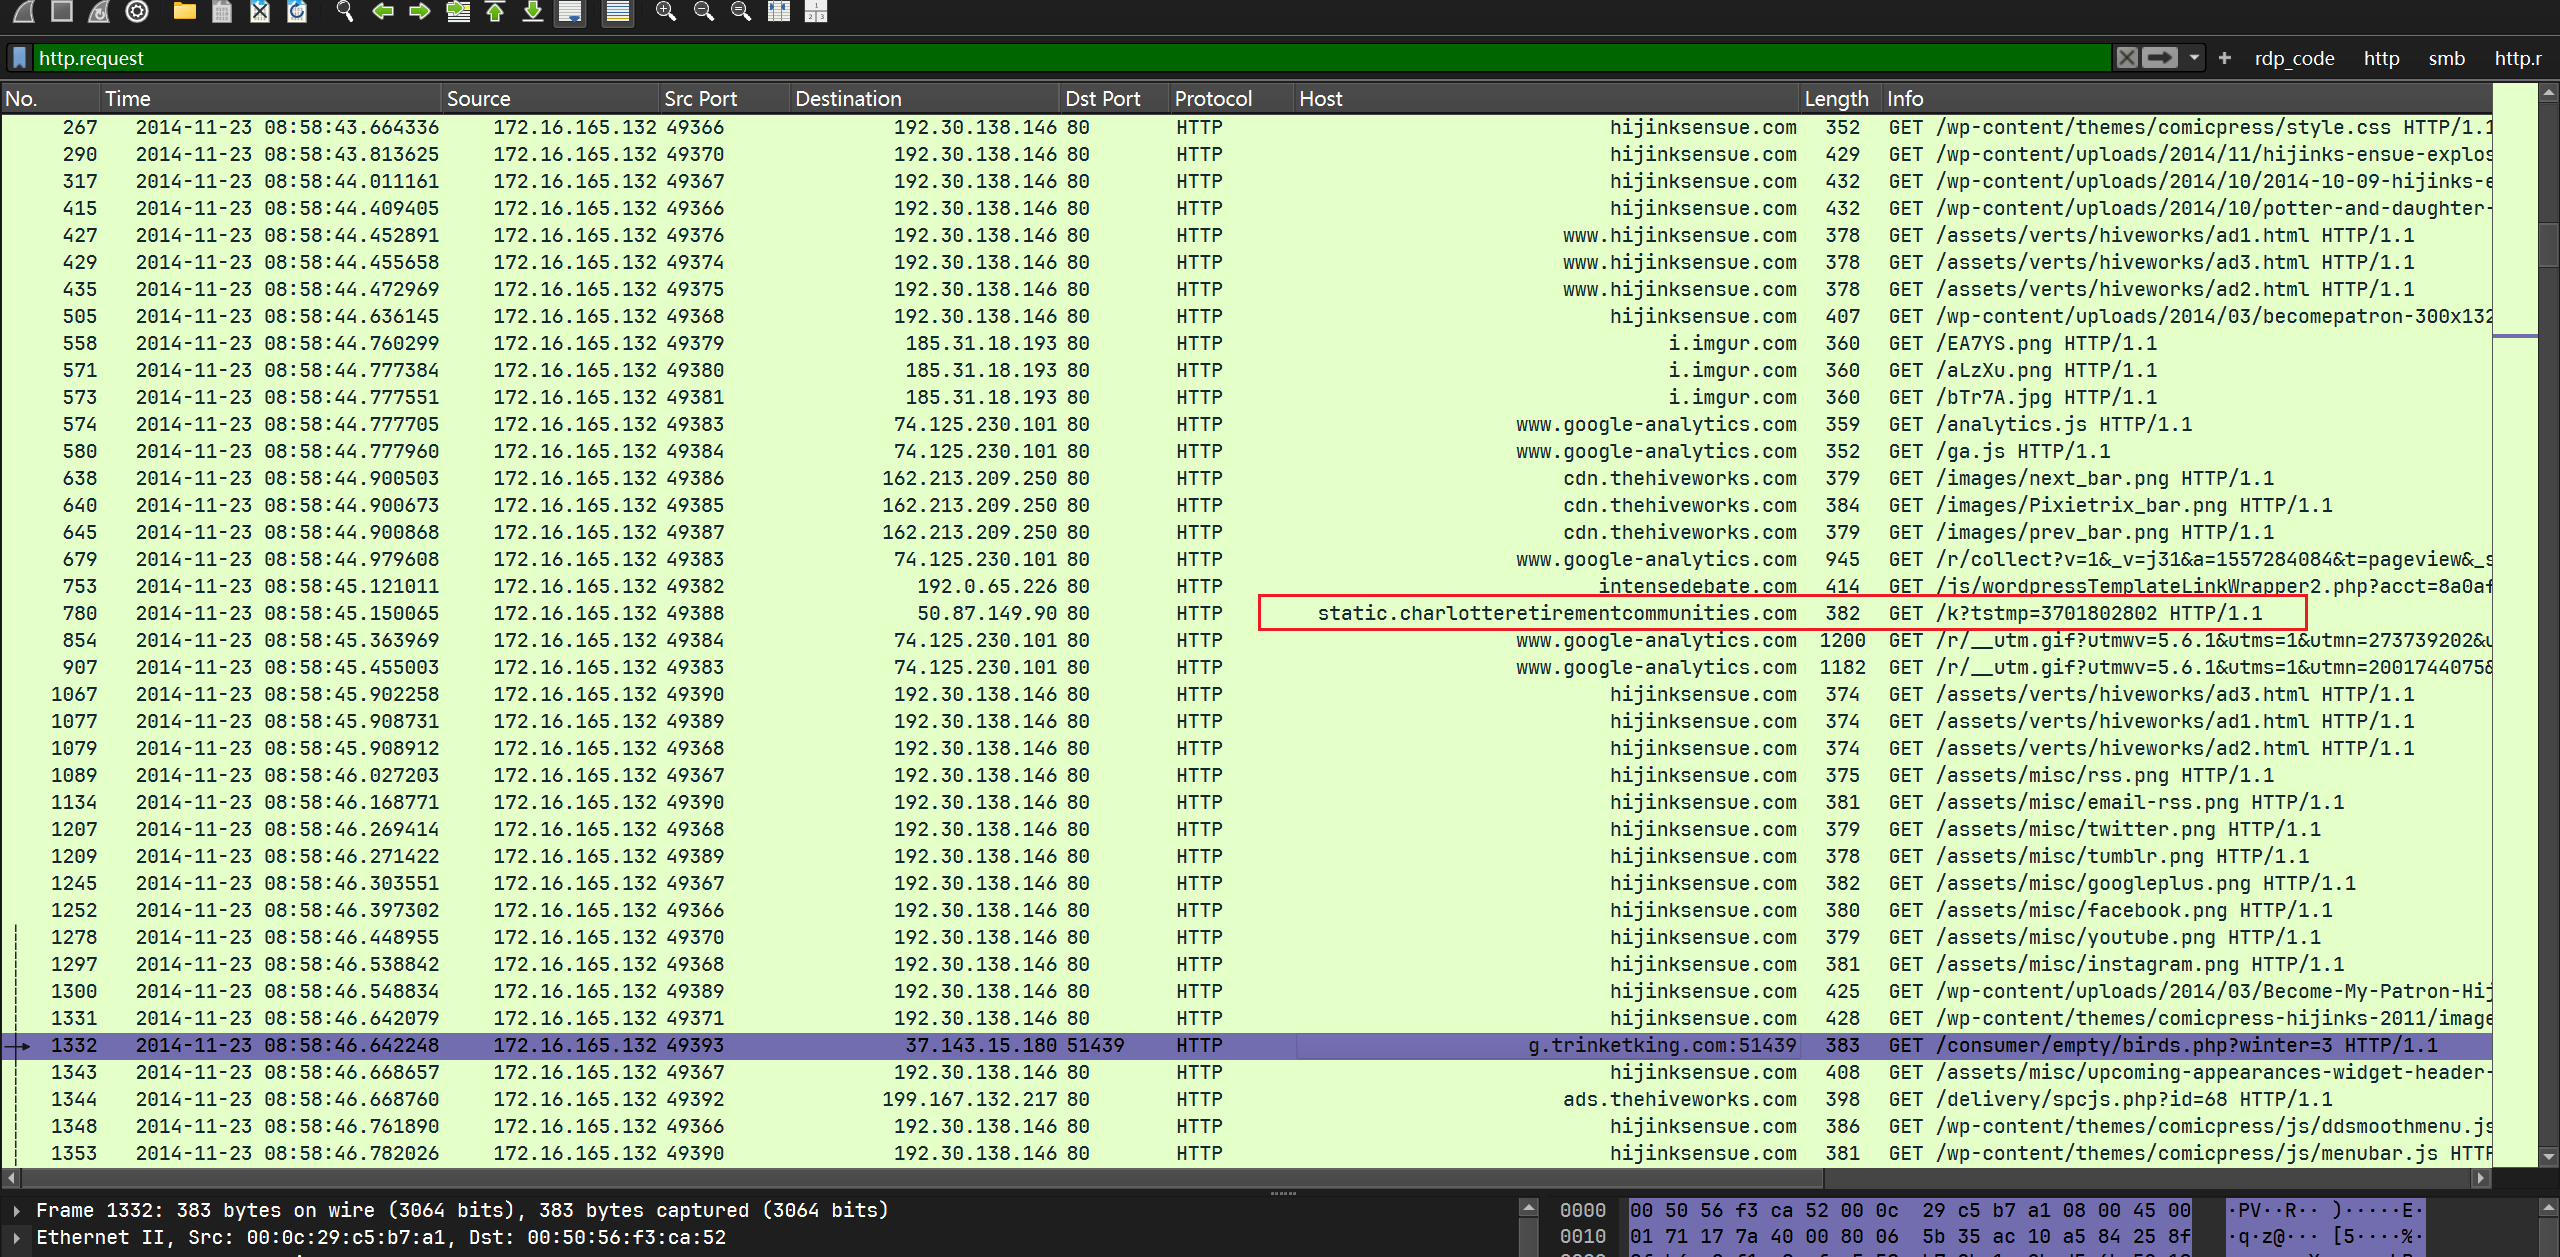The image size is (2560, 1257).
Task: Zoom in the main window text
Action: coord(666,11)
